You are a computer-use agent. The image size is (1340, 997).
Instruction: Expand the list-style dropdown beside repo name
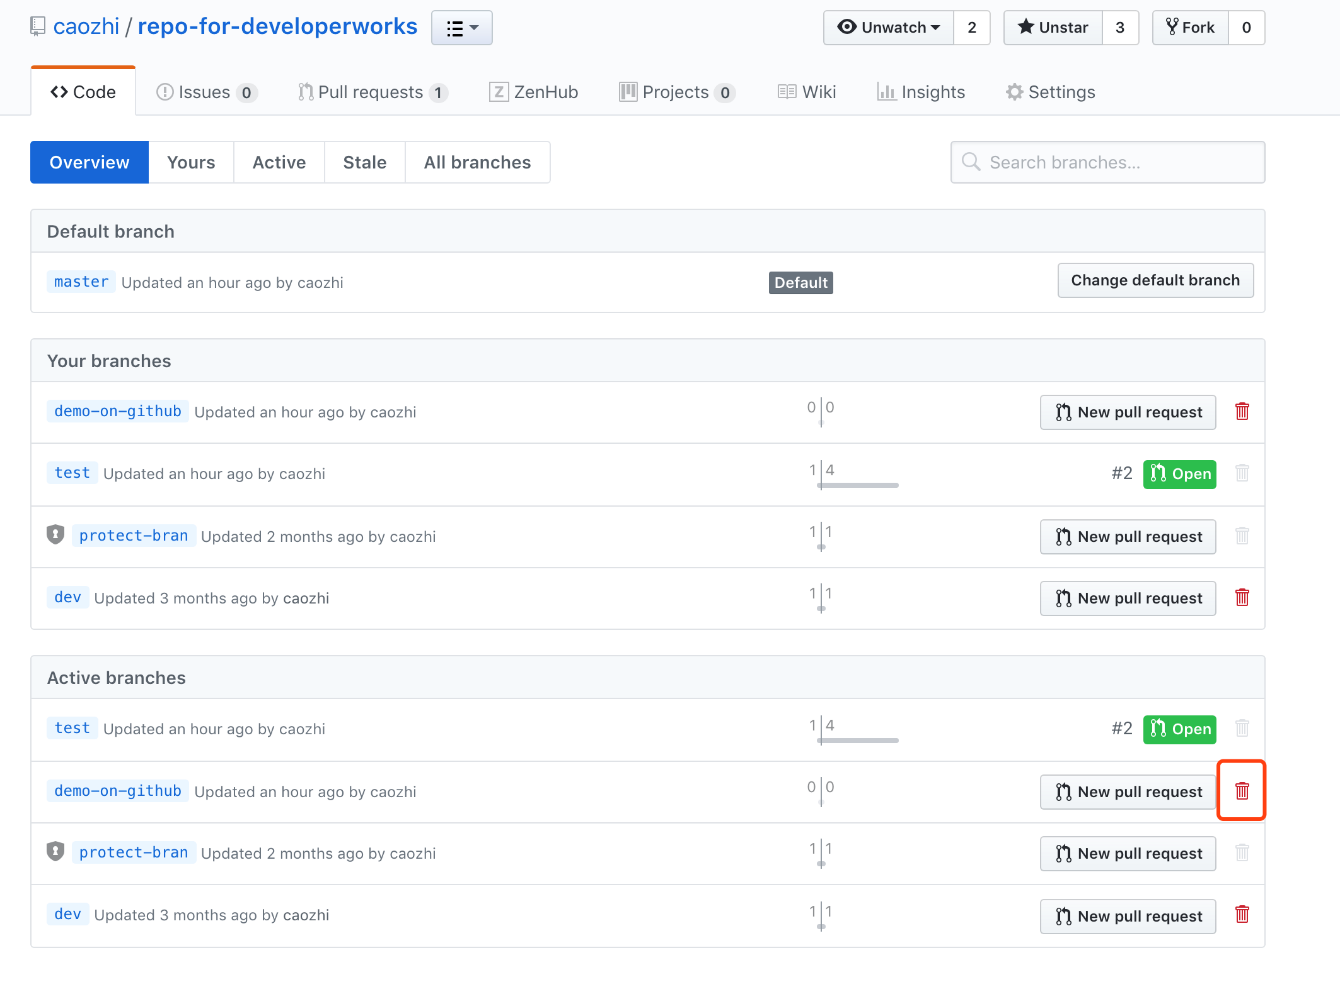(x=461, y=28)
